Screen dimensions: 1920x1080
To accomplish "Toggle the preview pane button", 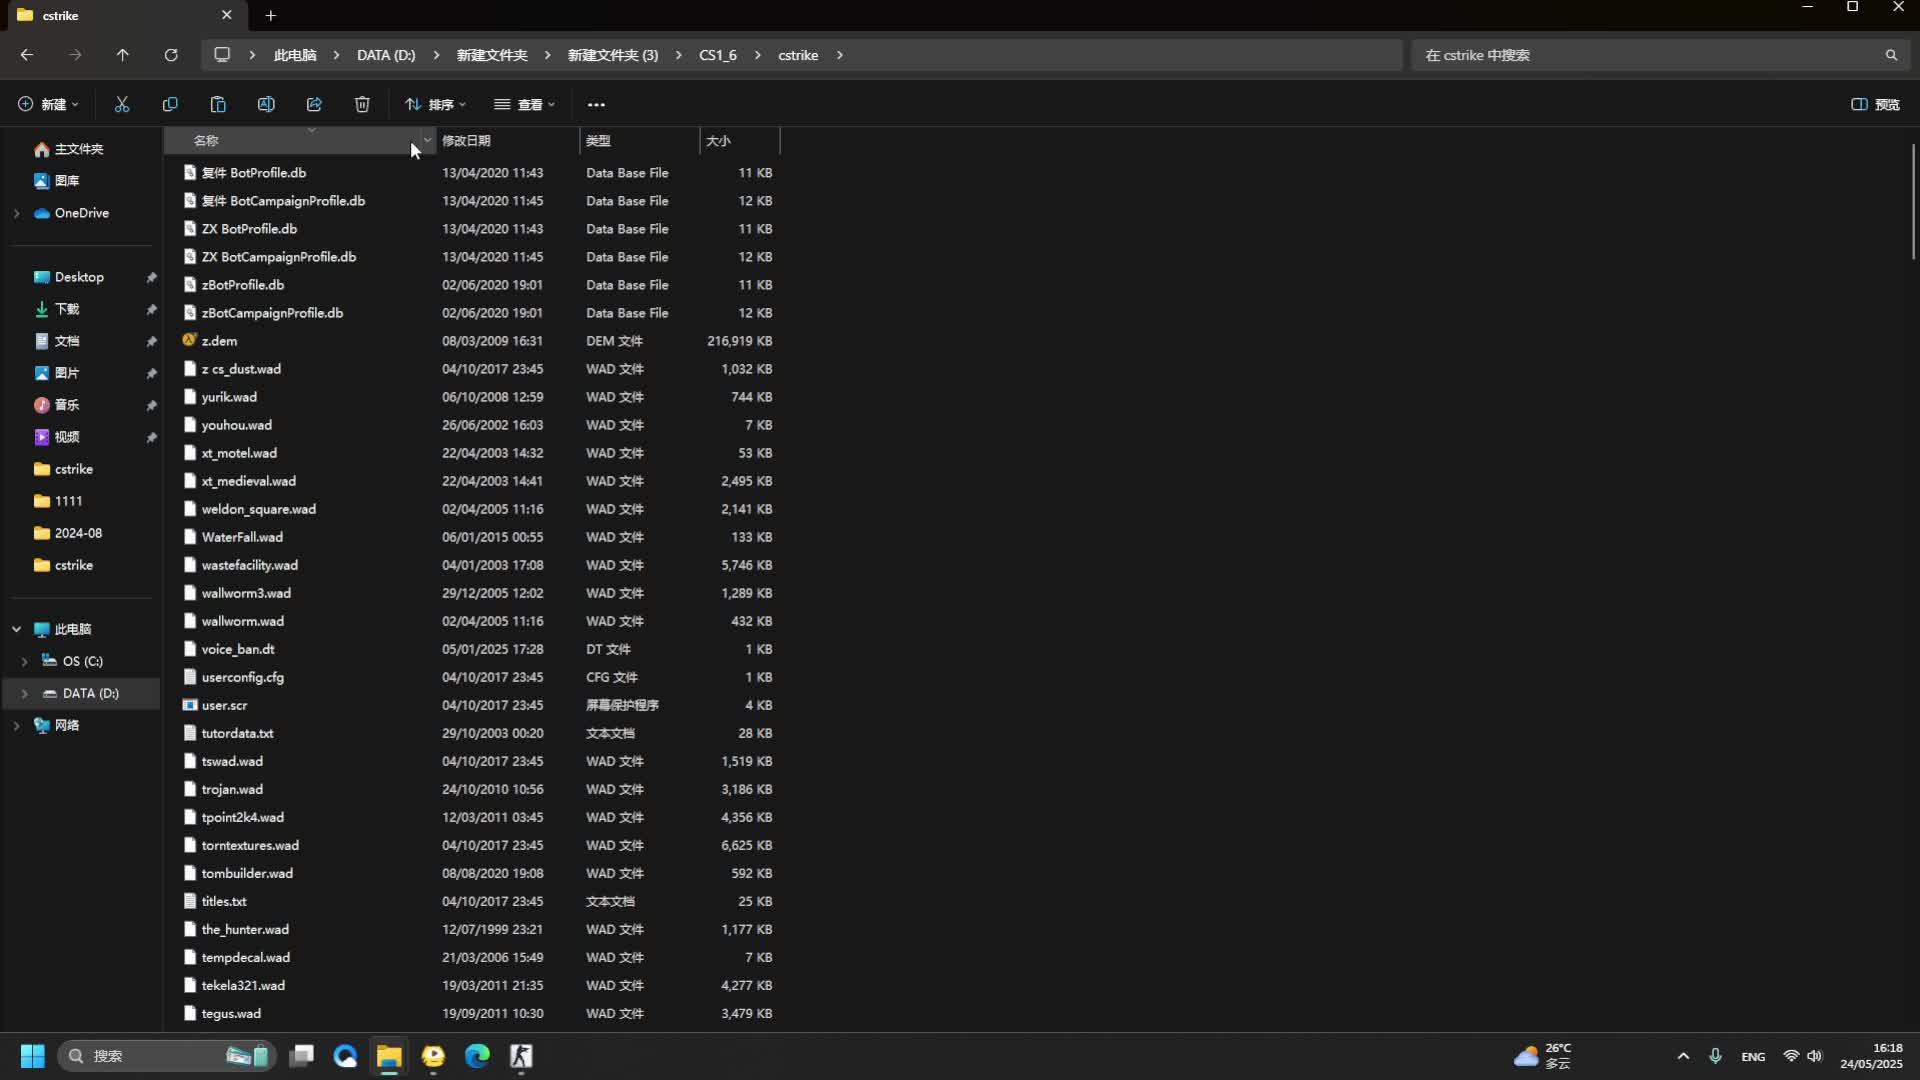I will [1875, 104].
